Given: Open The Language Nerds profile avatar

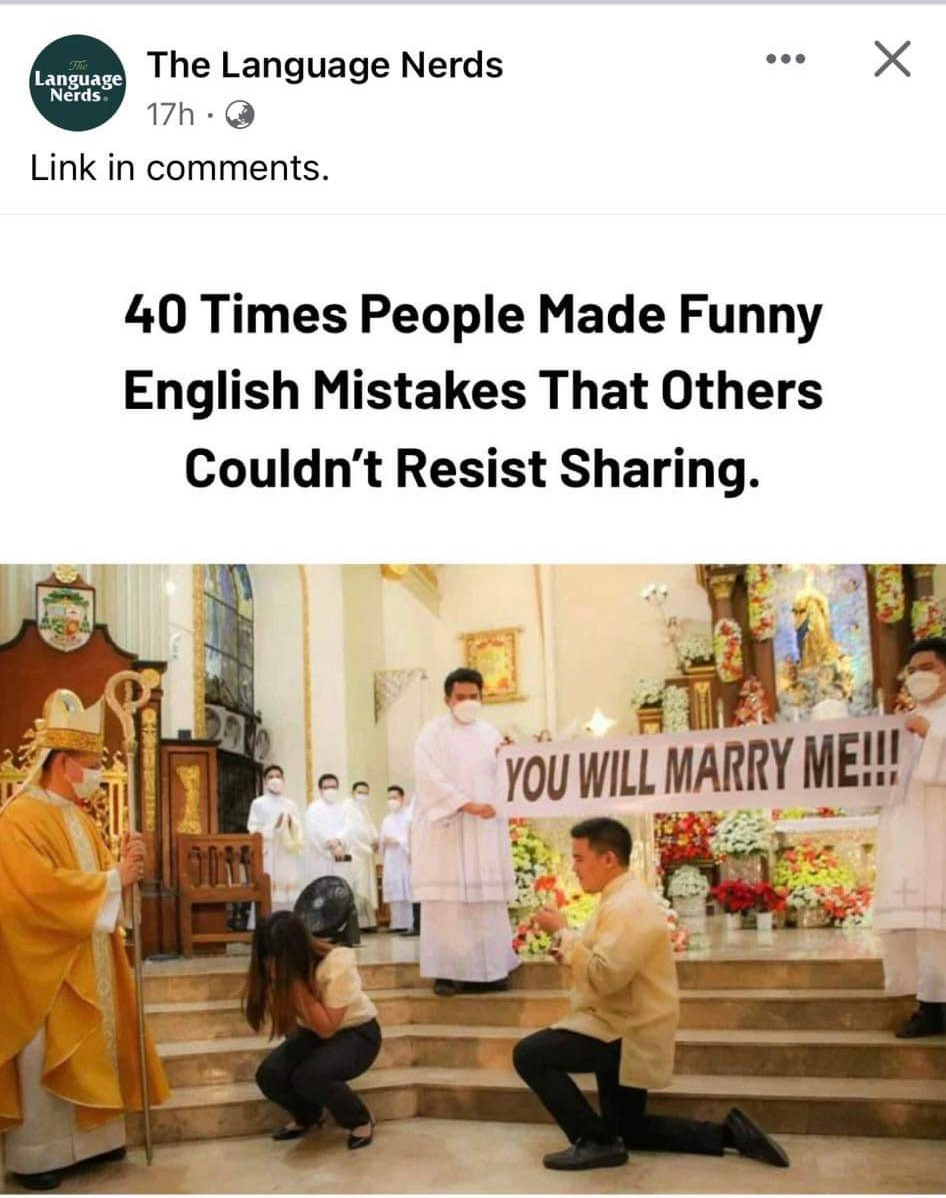Looking at the screenshot, I should coord(77,83).
